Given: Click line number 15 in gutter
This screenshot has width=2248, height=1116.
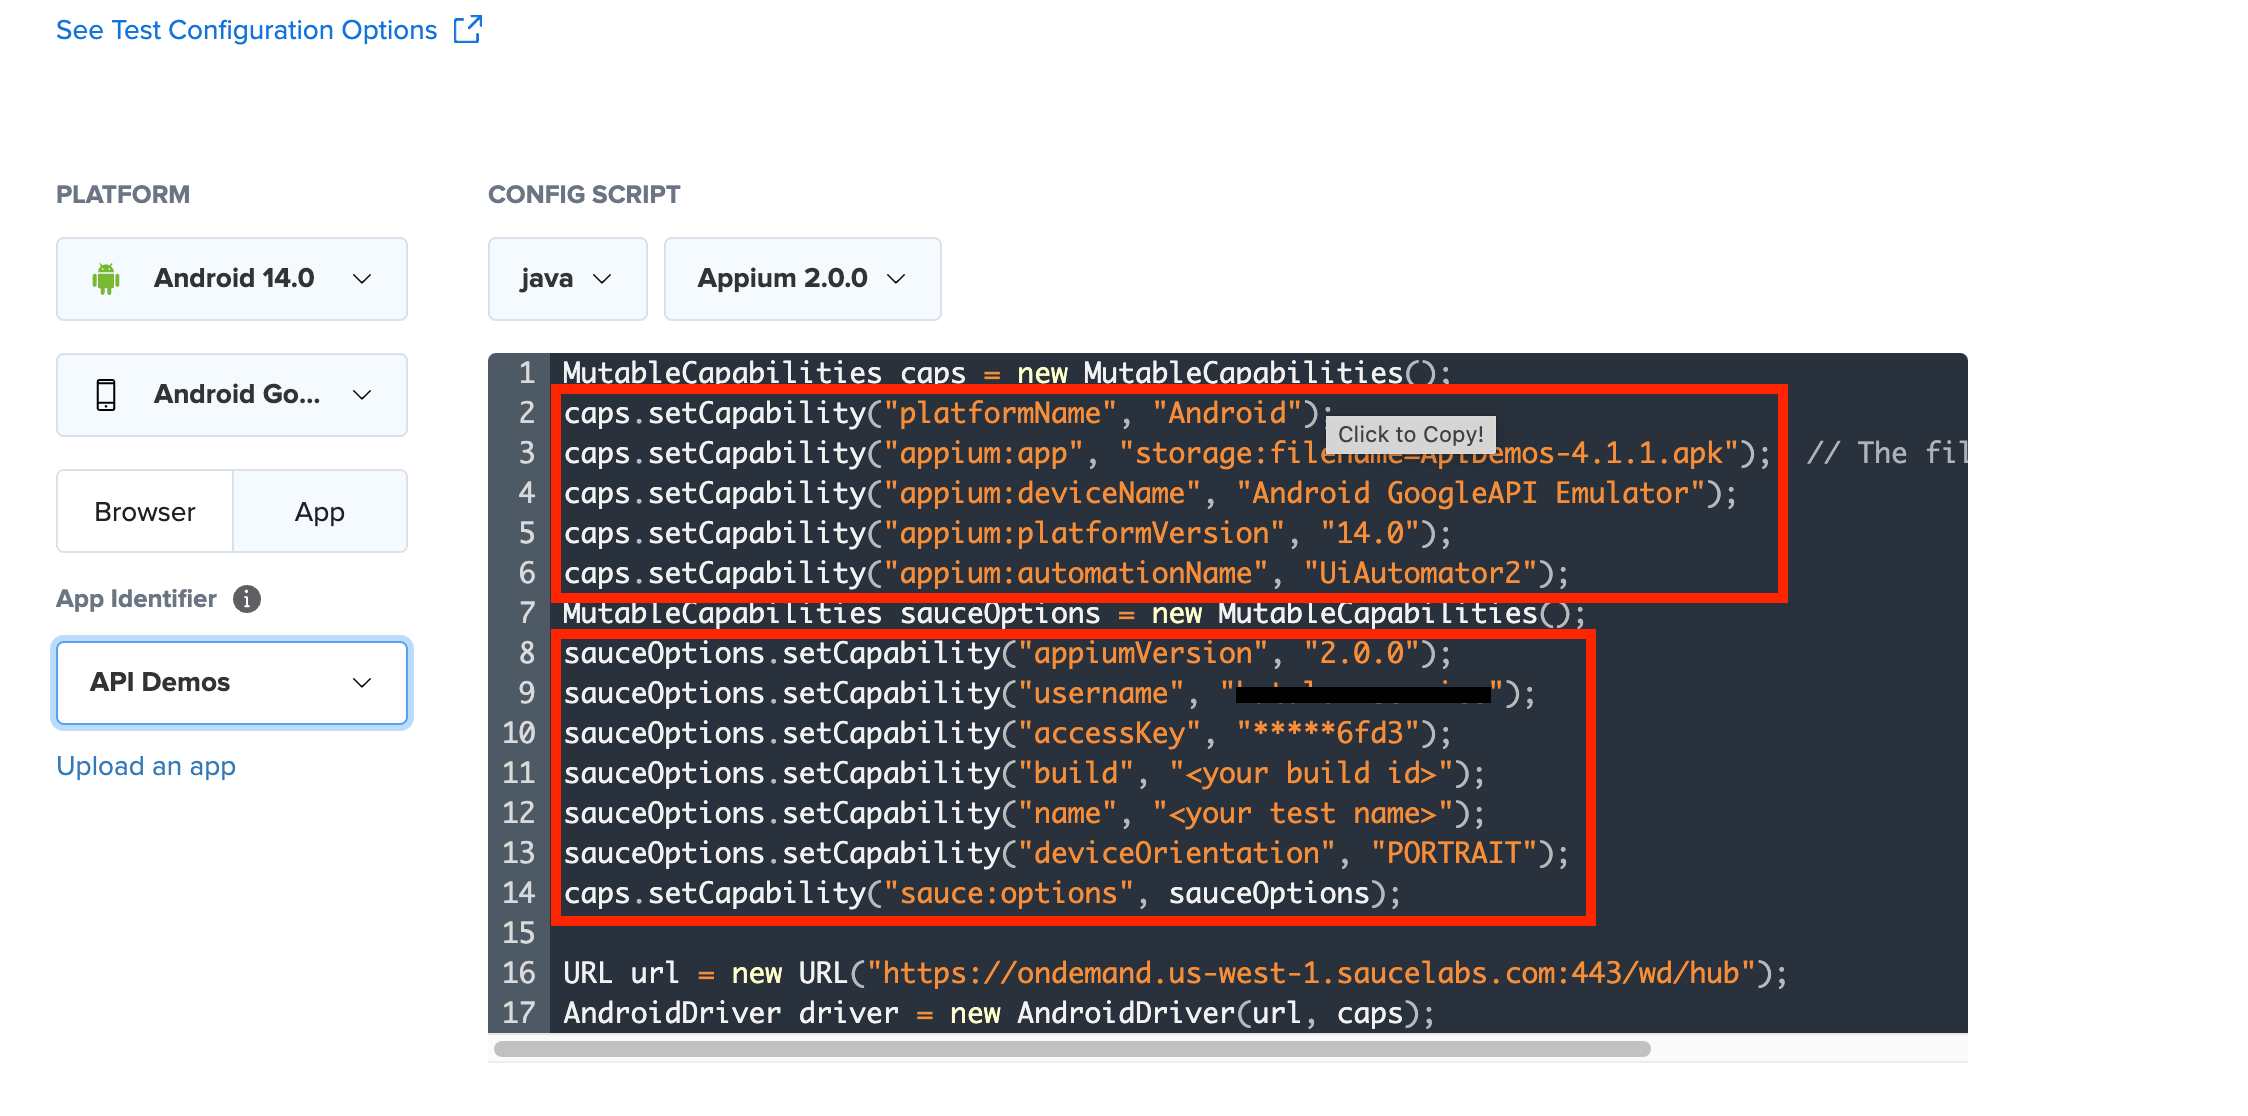Looking at the screenshot, I should point(519,933).
